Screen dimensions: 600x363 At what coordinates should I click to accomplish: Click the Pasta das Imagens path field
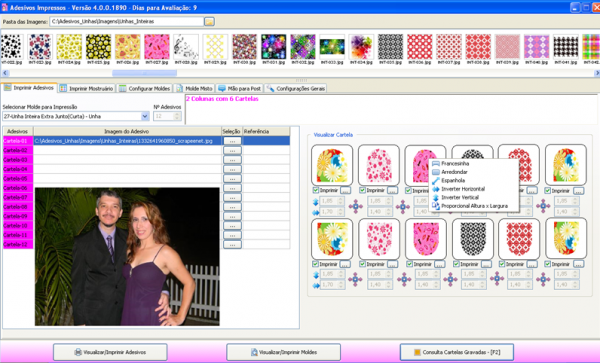(x=127, y=21)
